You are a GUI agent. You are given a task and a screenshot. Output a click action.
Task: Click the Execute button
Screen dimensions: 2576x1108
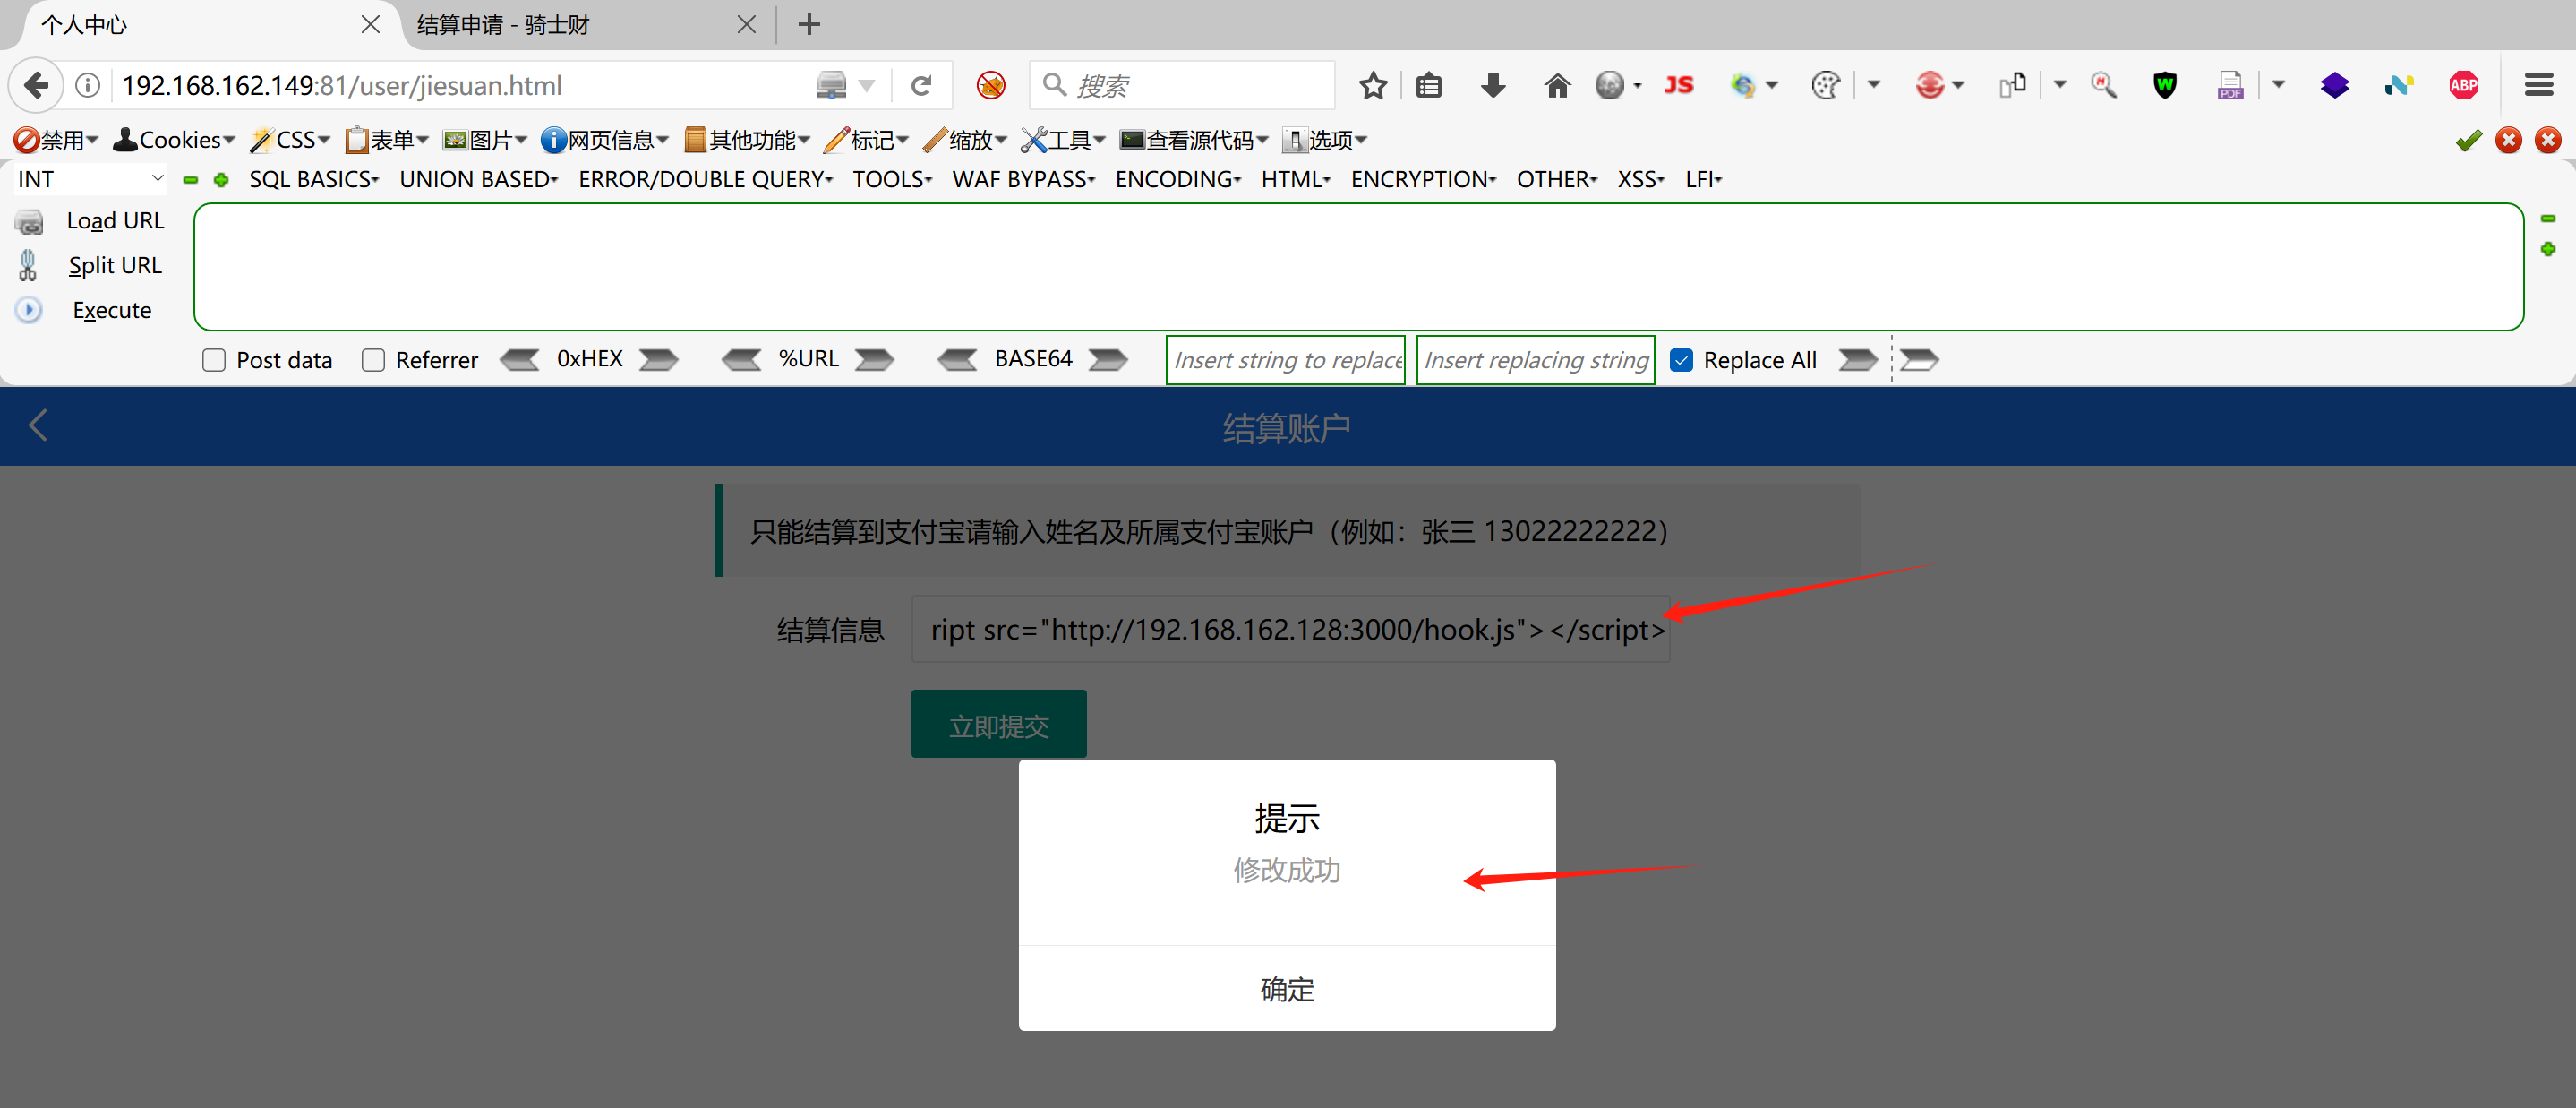click(111, 310)
